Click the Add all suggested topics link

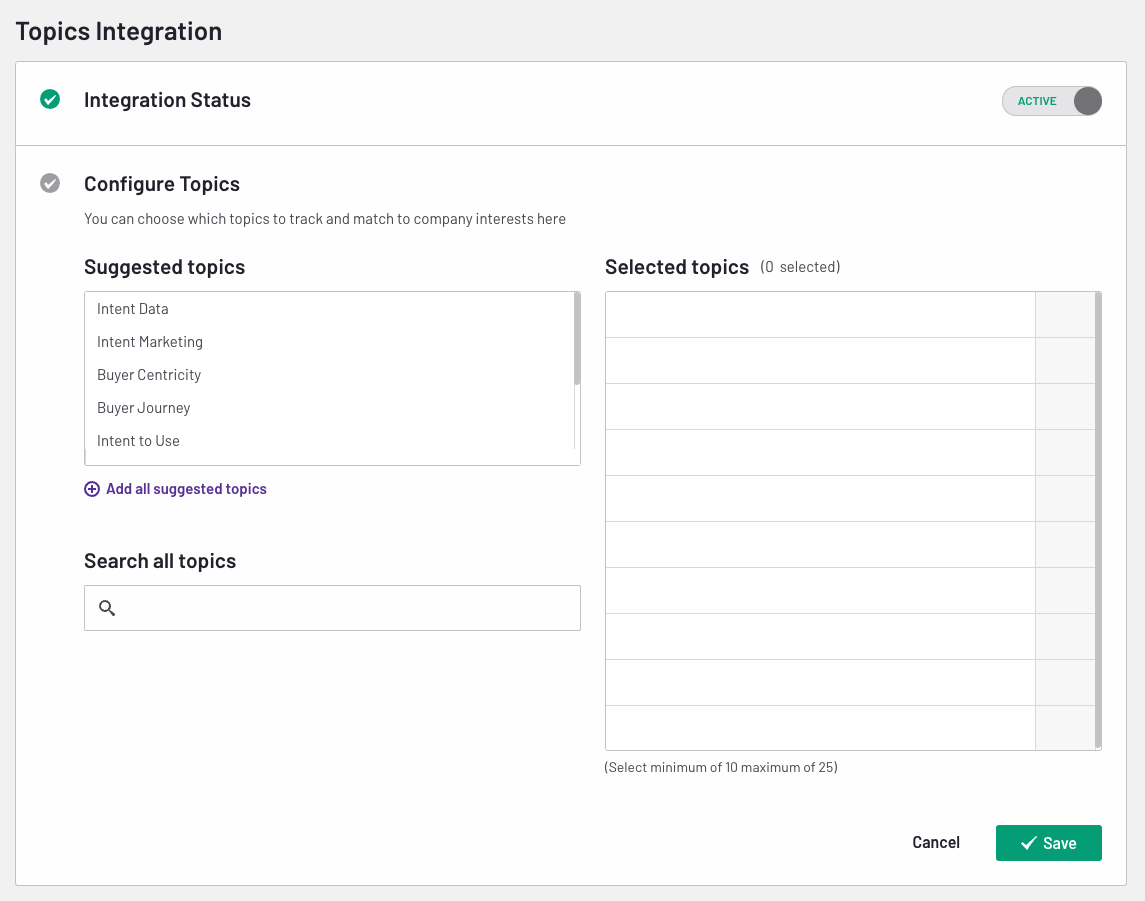coord(186,489)
